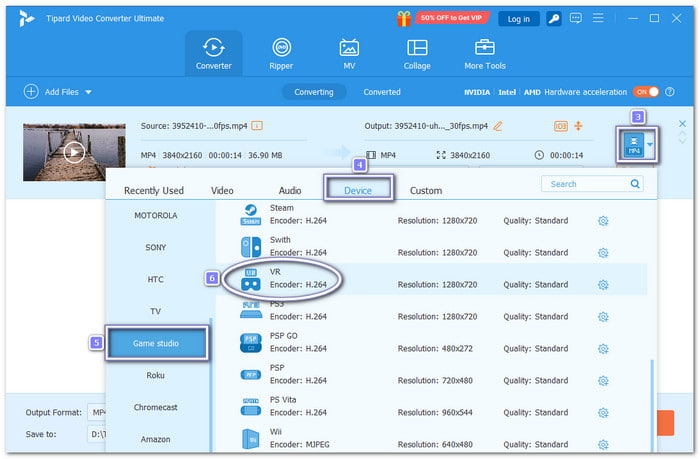This screenshot has height=459, width=700.
Task: Open the MP4 output format dropdown
Action: click(x=652, y=144)
